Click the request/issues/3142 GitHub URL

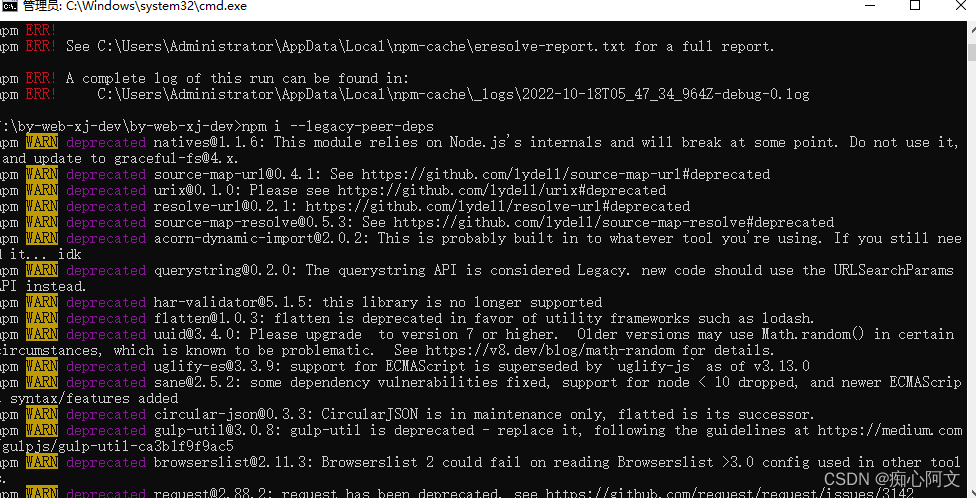[x=730, y=493]
